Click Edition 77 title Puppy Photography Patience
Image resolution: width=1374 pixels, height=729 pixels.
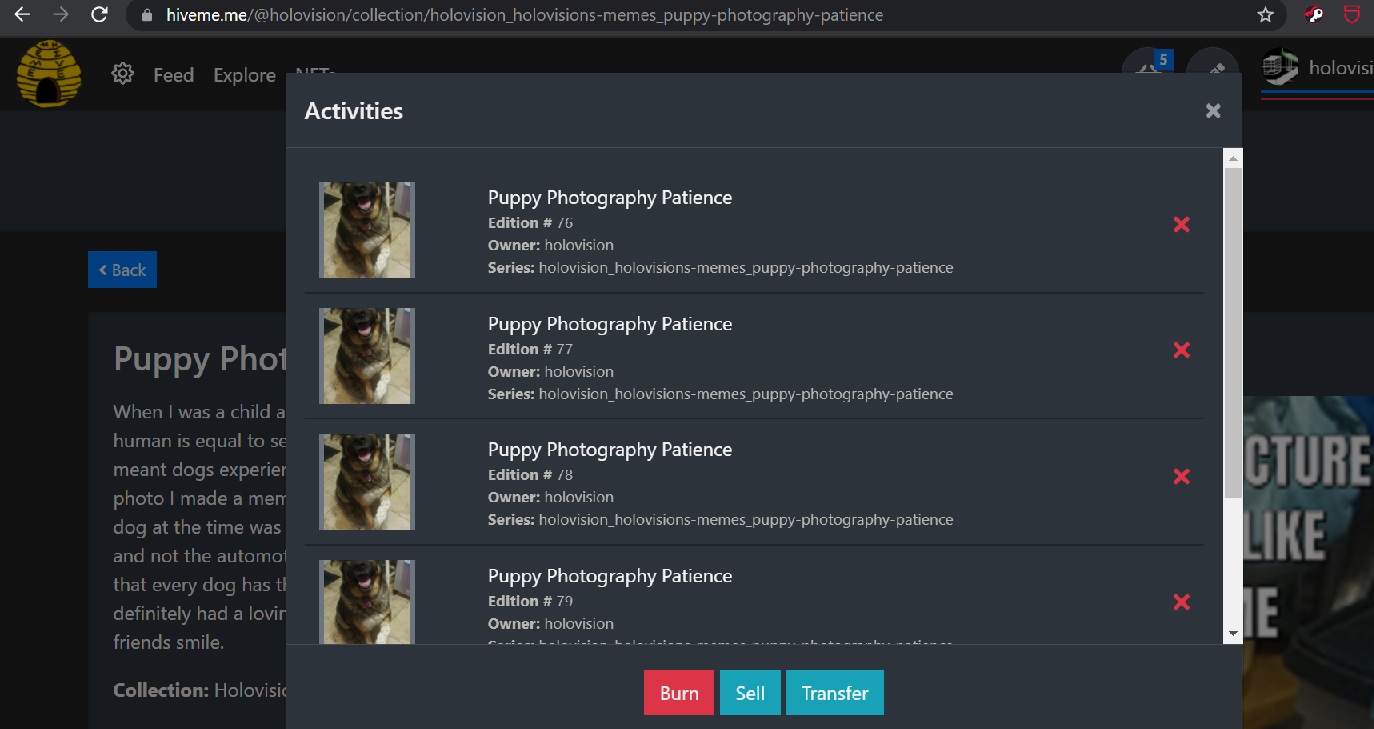pos(610,324)
